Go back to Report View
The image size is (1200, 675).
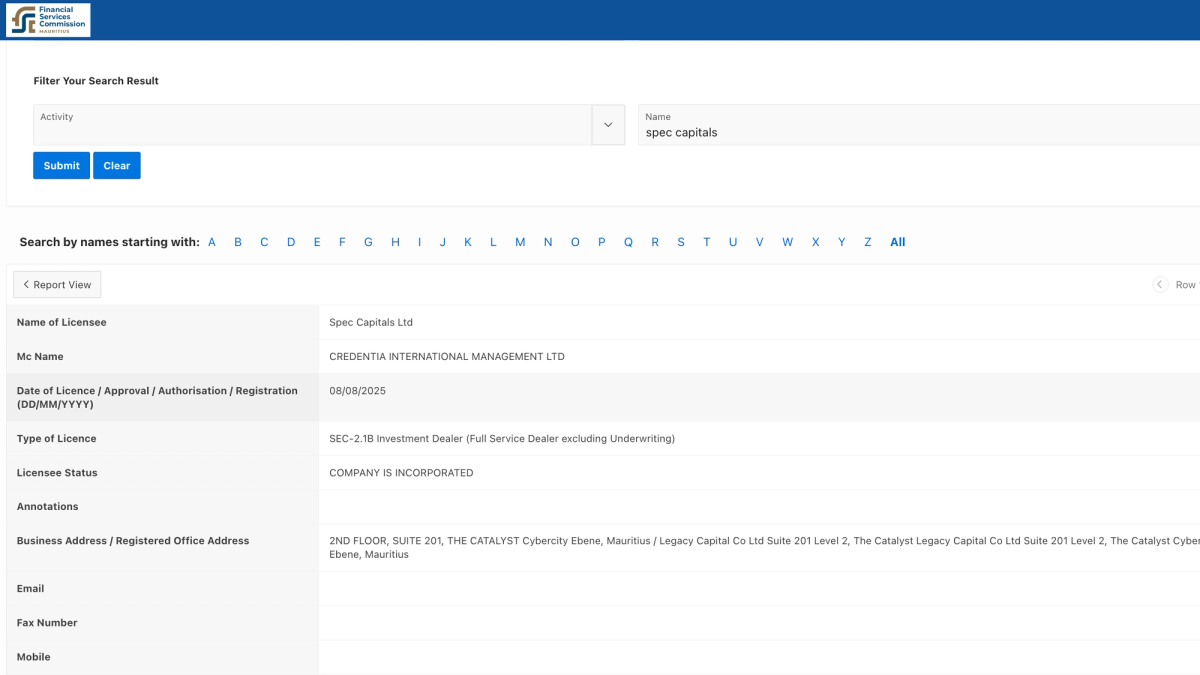(x=57, y=285)
